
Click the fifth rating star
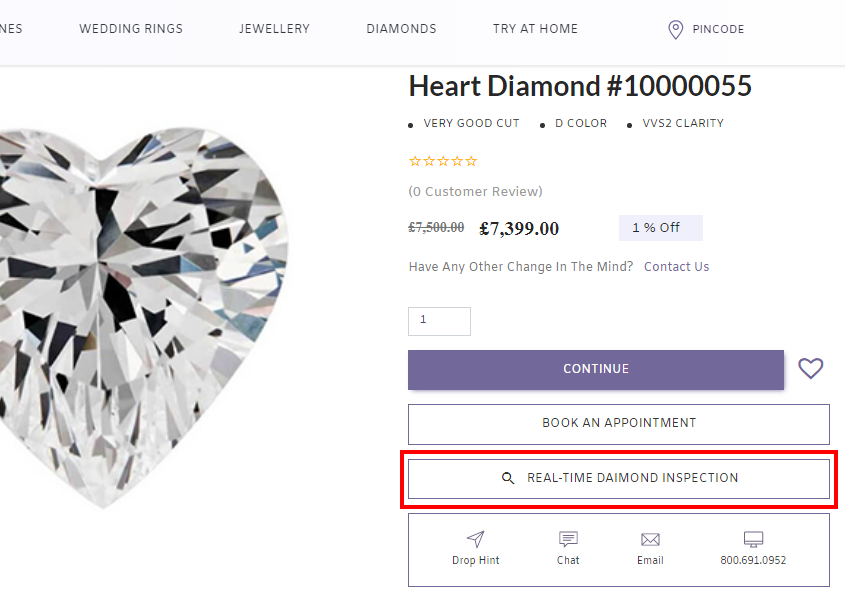click(x=469, y=161)
